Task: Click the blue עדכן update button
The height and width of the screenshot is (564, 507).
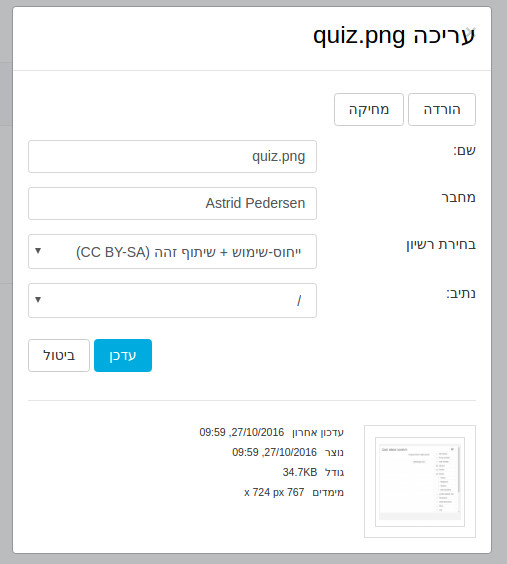Action: (x=123, y=355)
